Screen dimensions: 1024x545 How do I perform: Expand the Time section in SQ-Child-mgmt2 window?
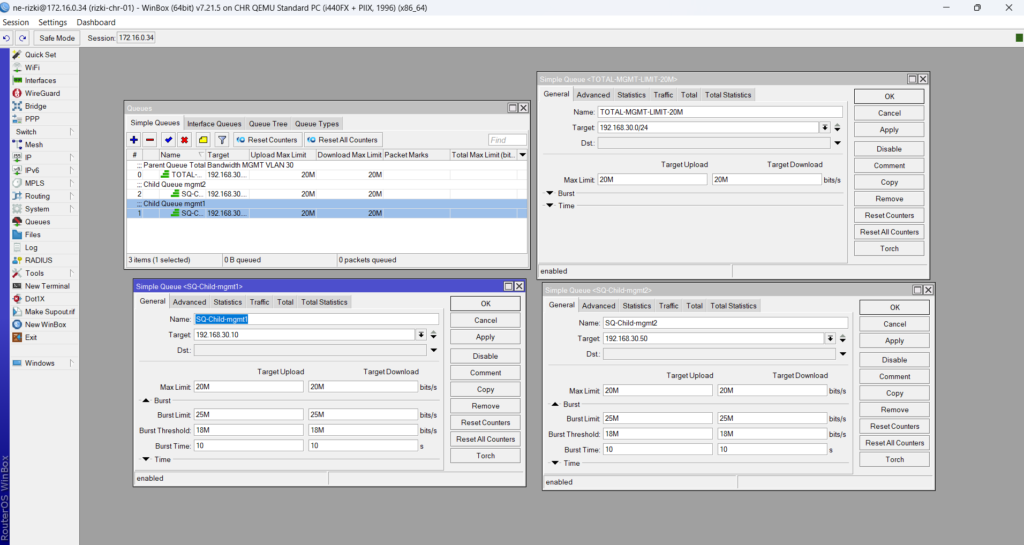coord(555,463)
